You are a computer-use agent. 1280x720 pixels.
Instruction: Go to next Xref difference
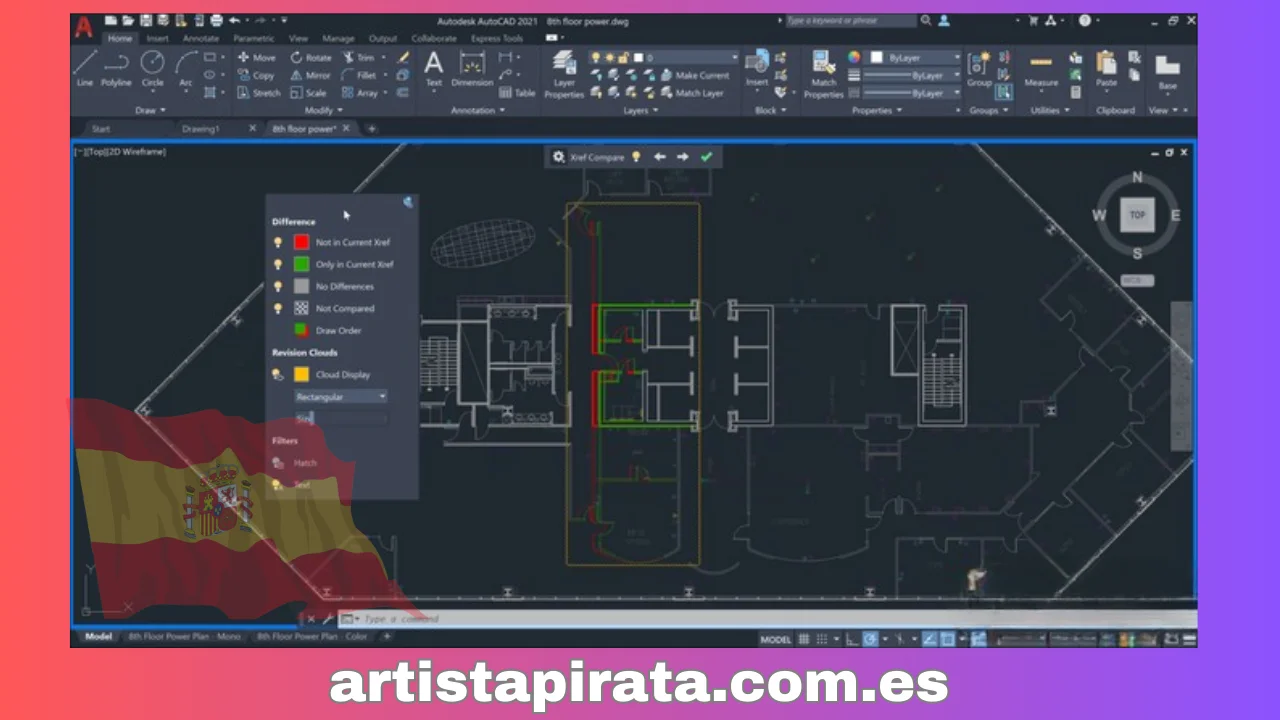(683, 157)
